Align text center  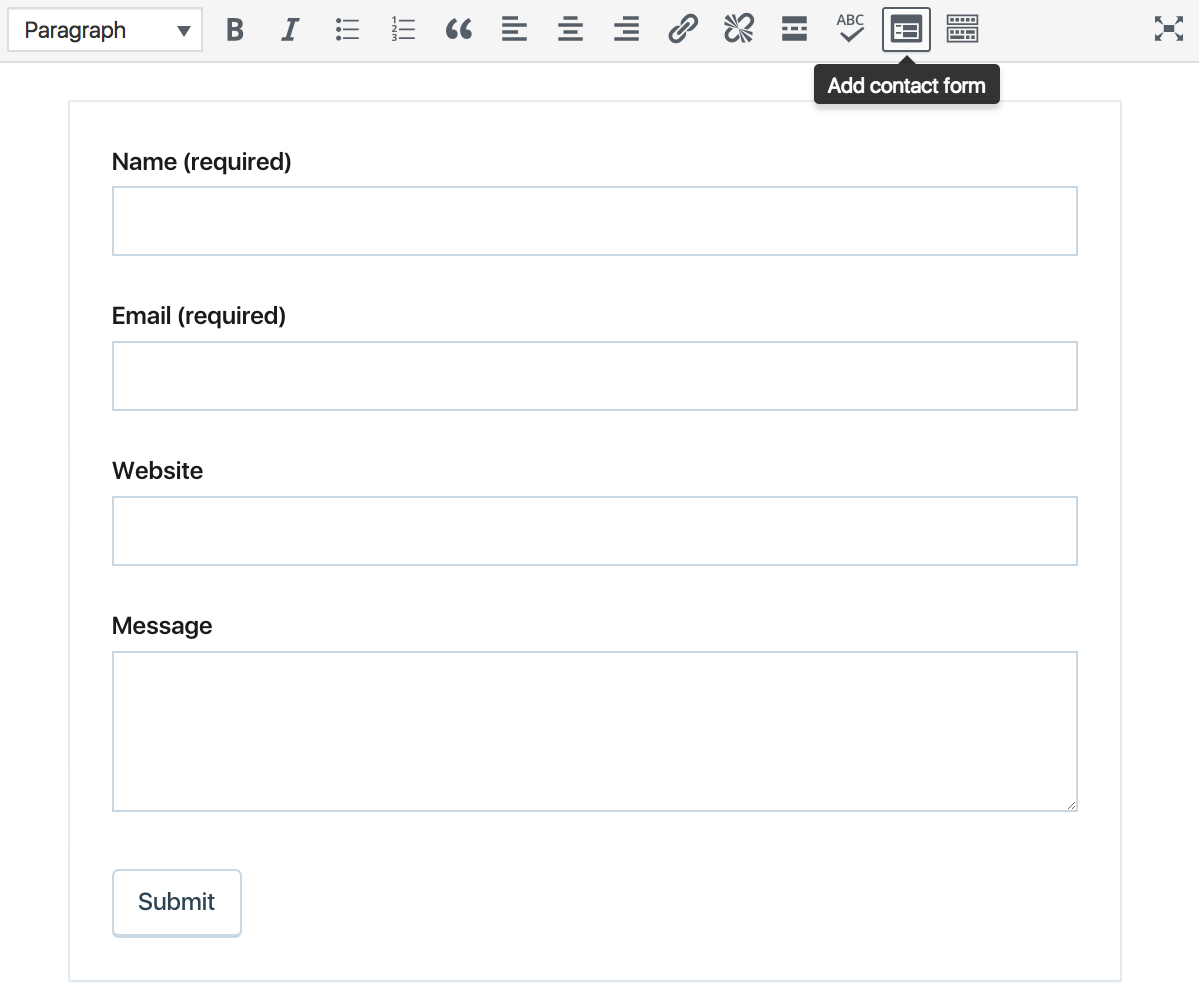[570, 30]
